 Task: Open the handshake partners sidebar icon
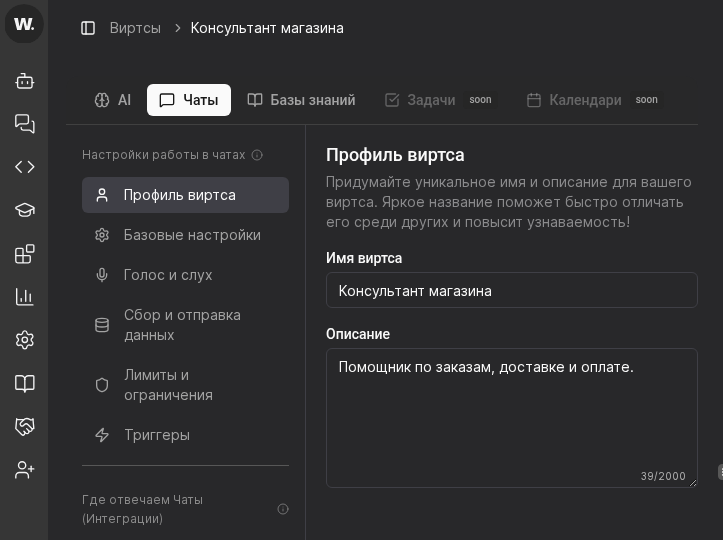coord(24,426)
